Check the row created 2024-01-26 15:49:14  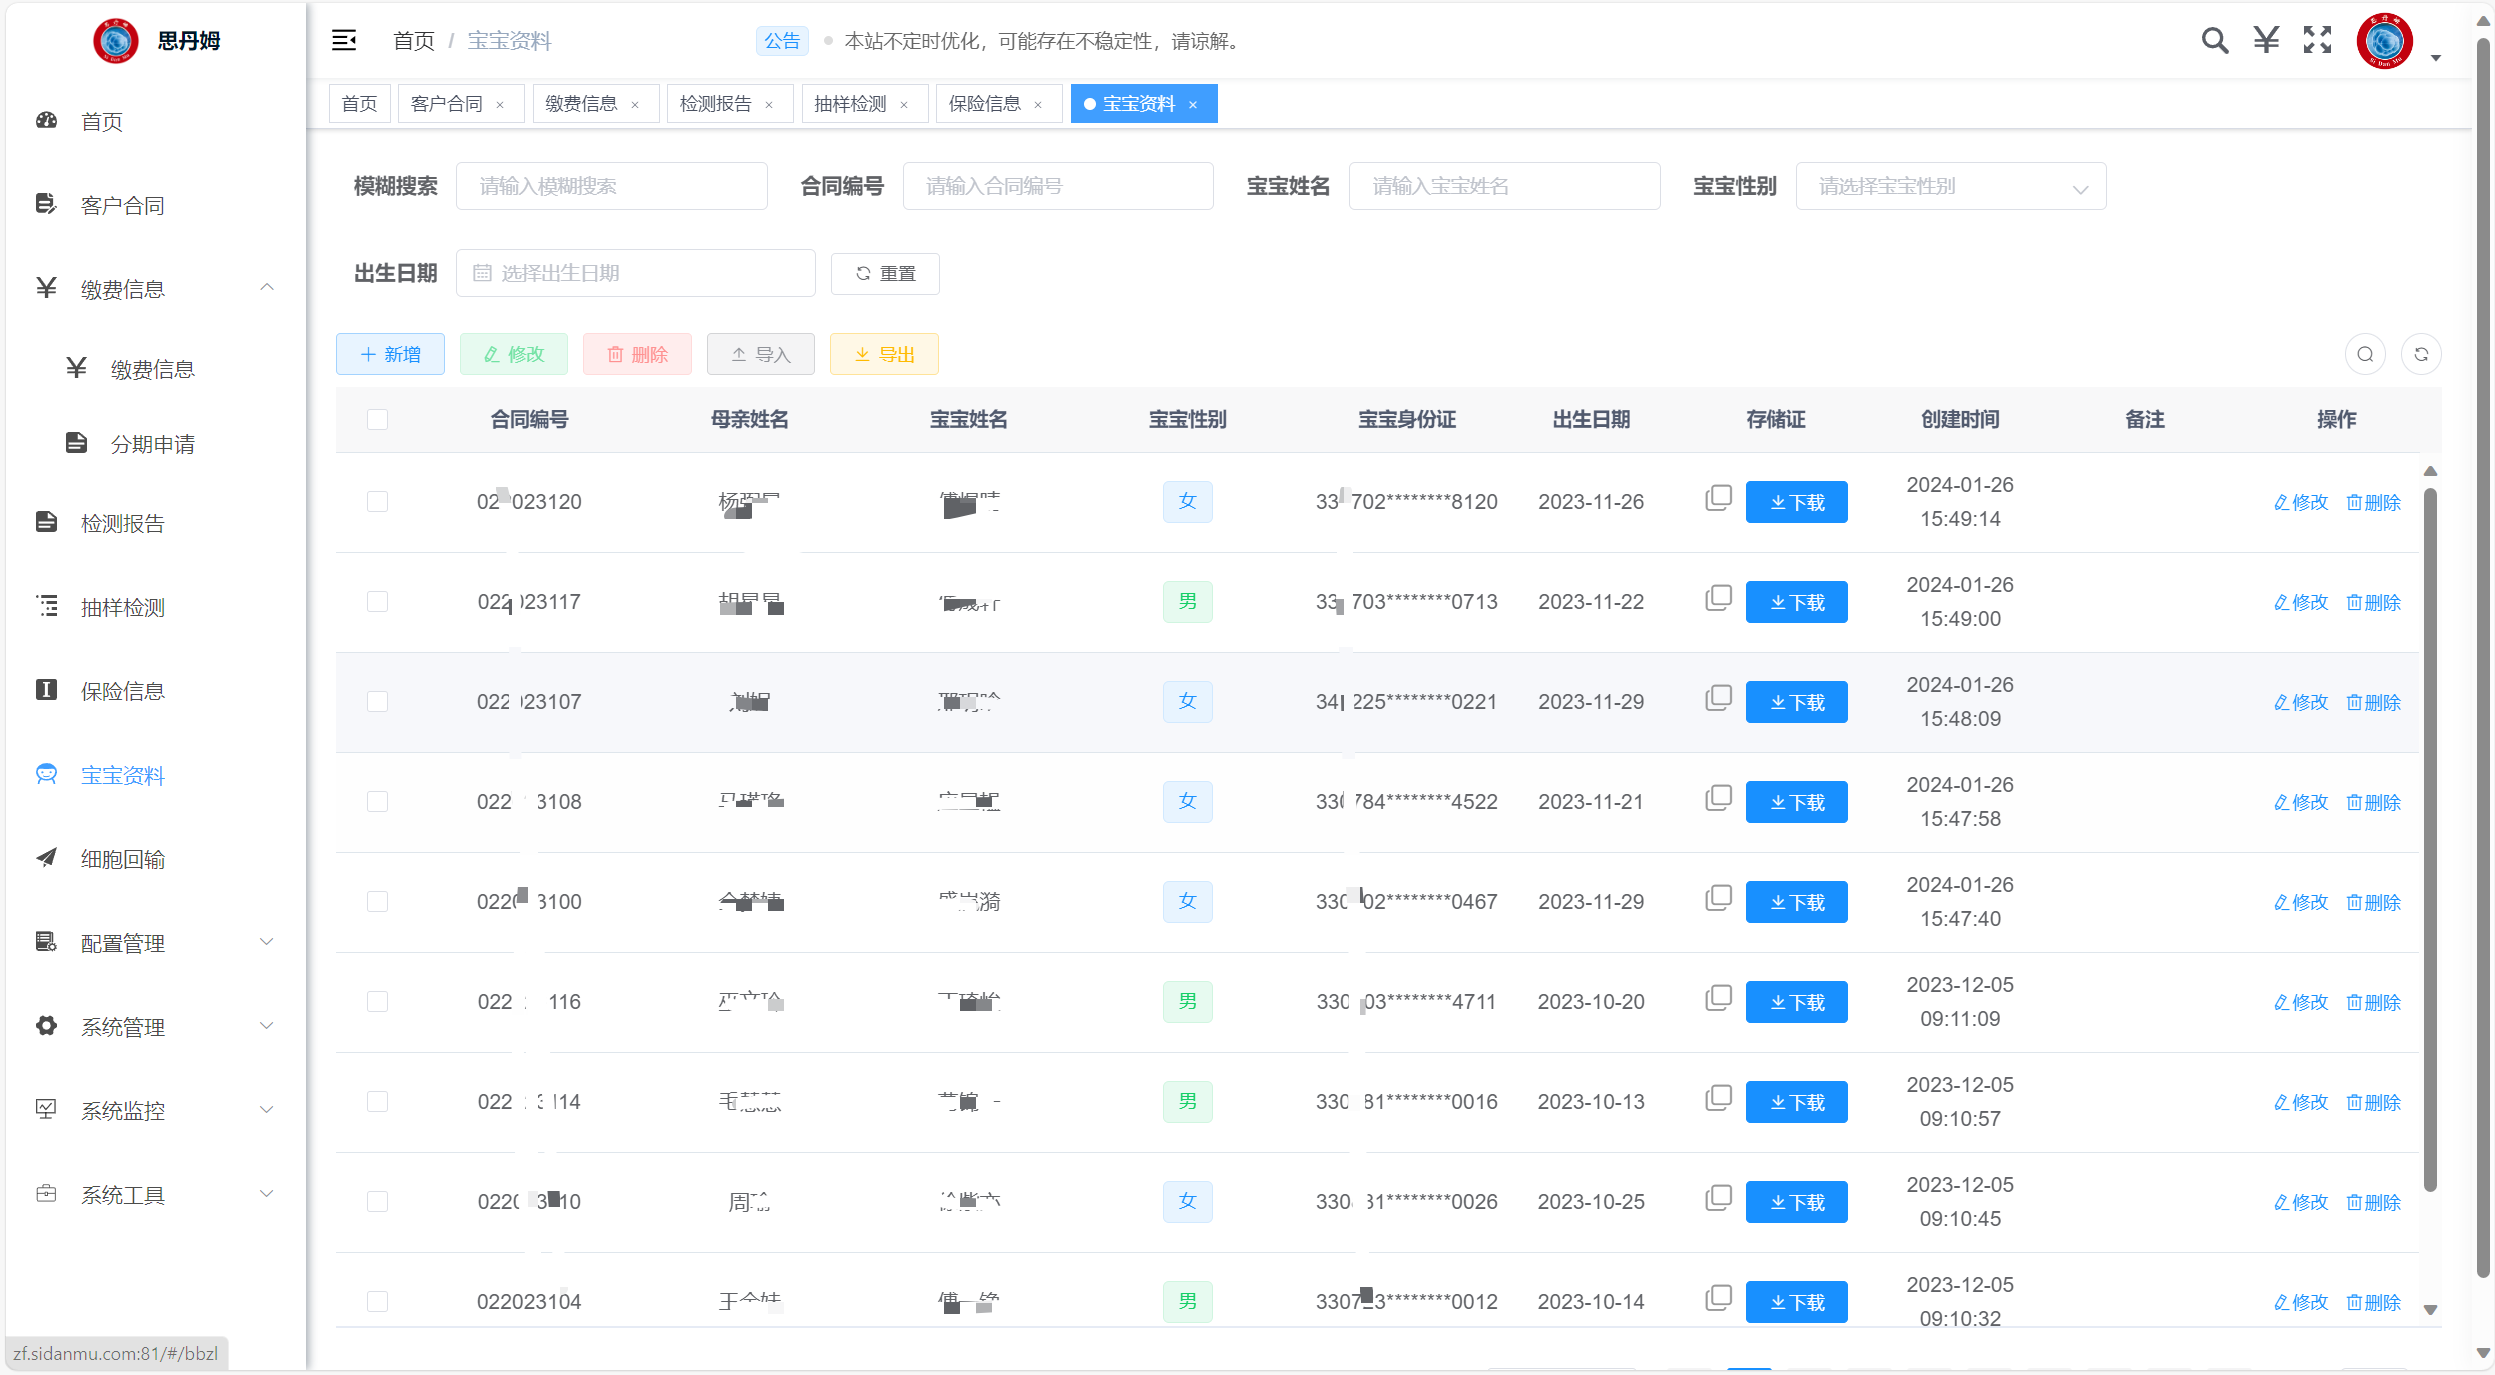point(377,502)
